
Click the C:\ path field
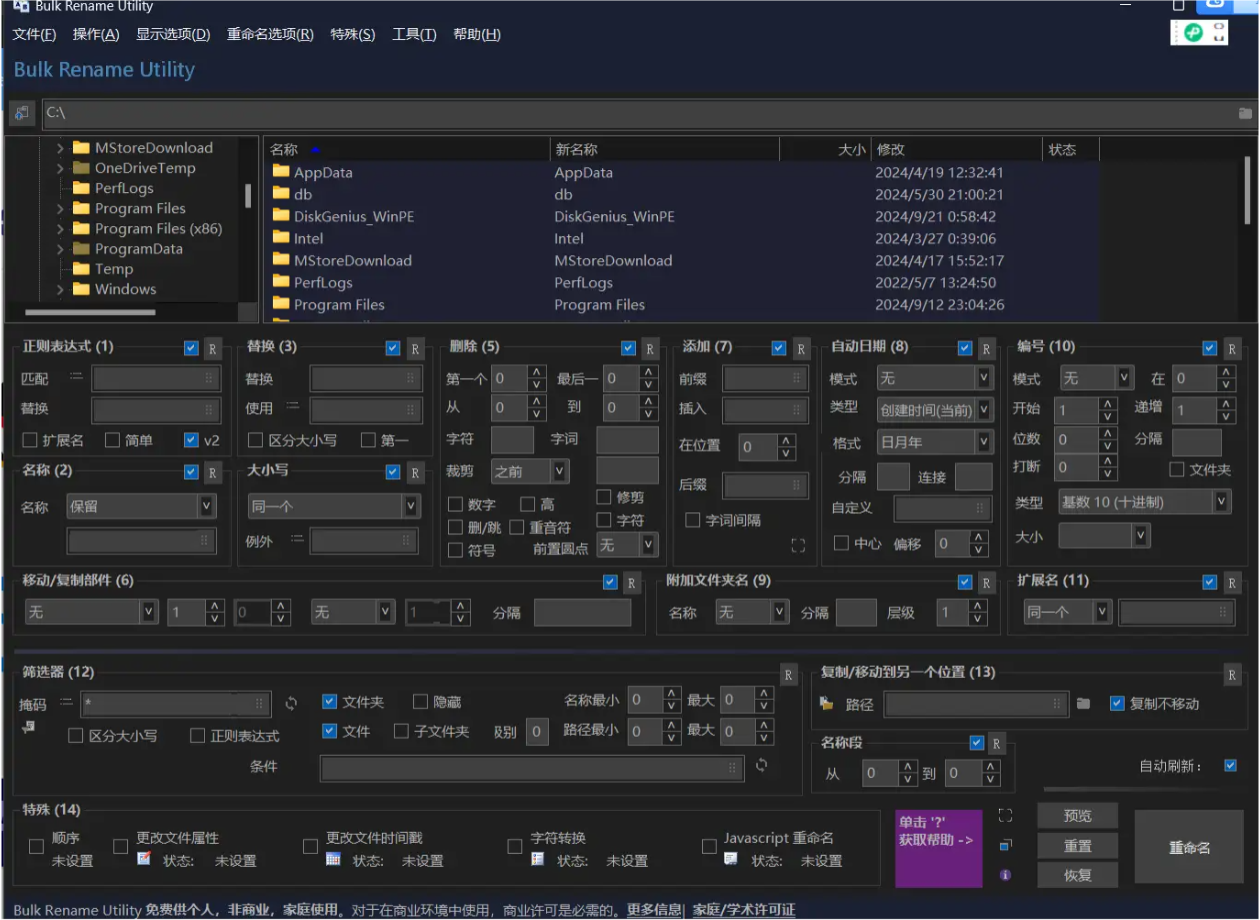tap(638, 113)
